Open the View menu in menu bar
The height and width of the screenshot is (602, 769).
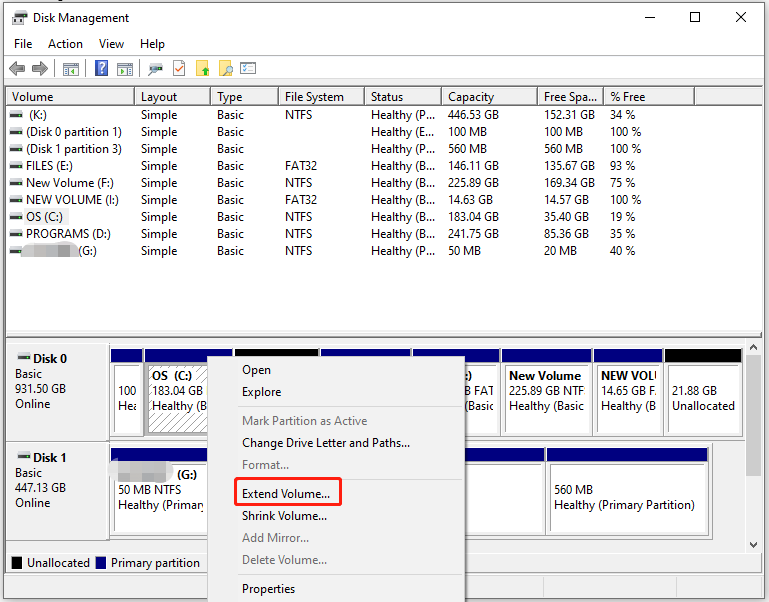(112, 44)
